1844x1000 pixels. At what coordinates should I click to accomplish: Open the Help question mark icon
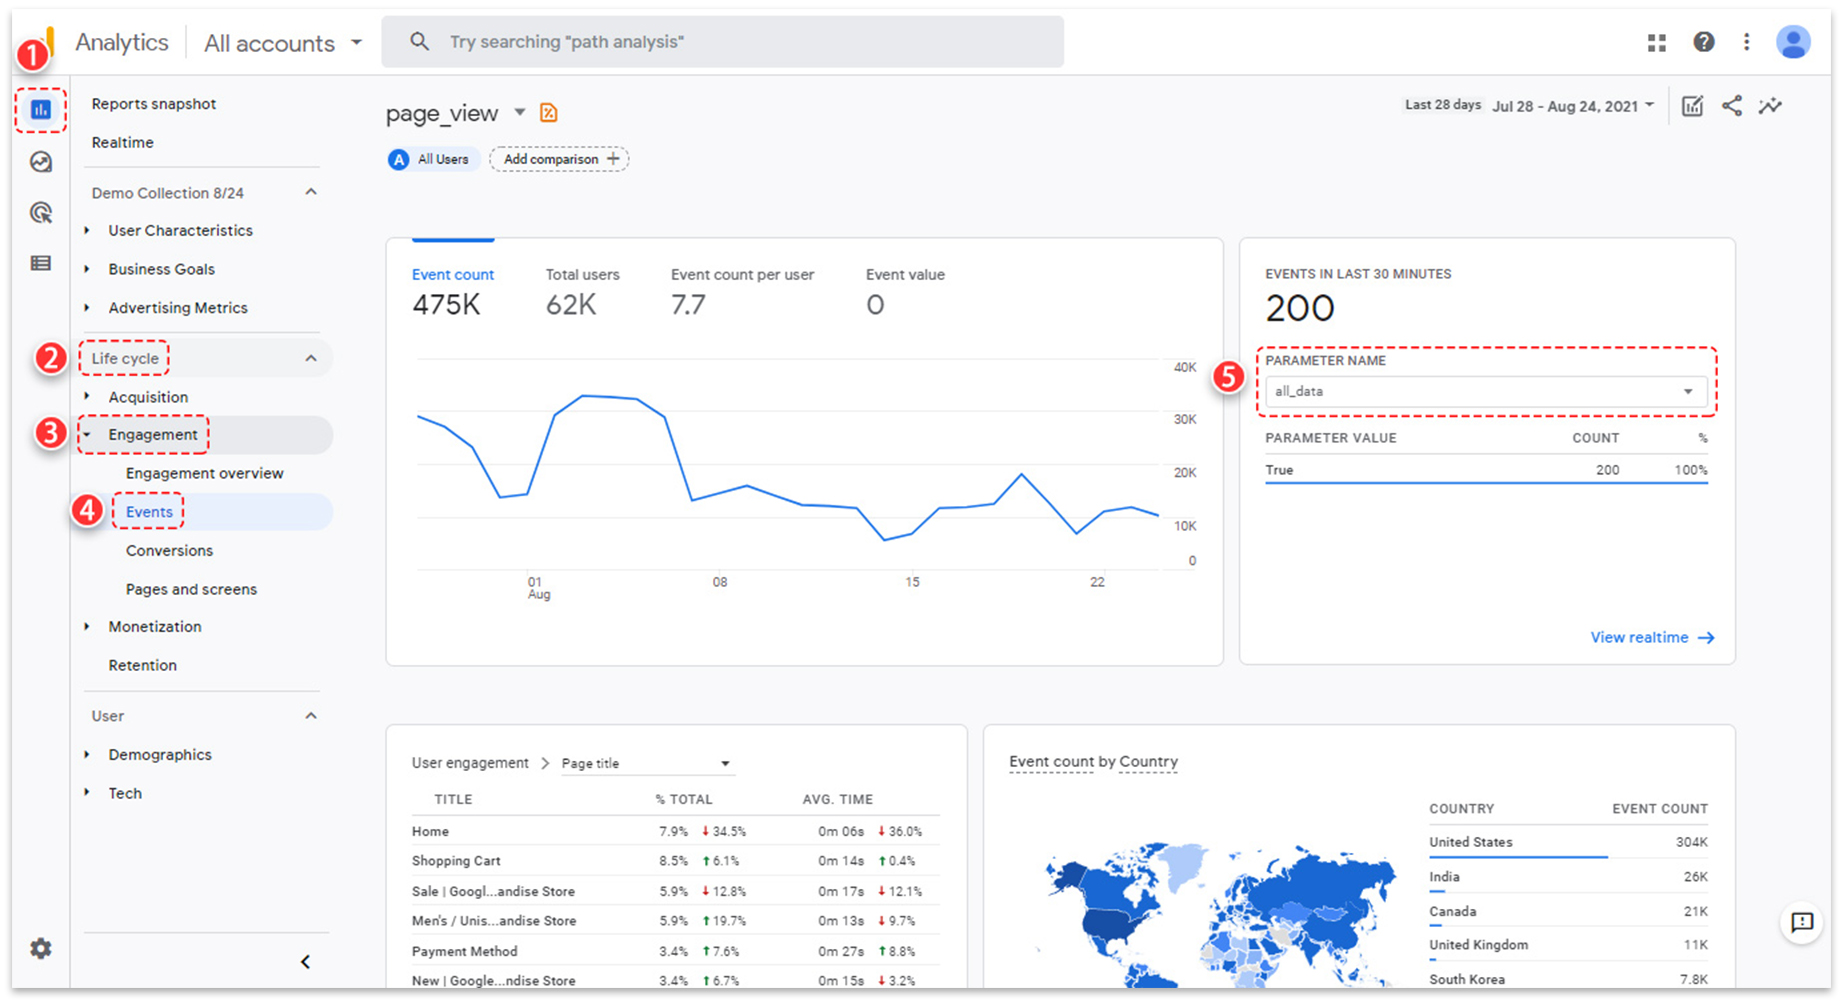coord(1704,42)
